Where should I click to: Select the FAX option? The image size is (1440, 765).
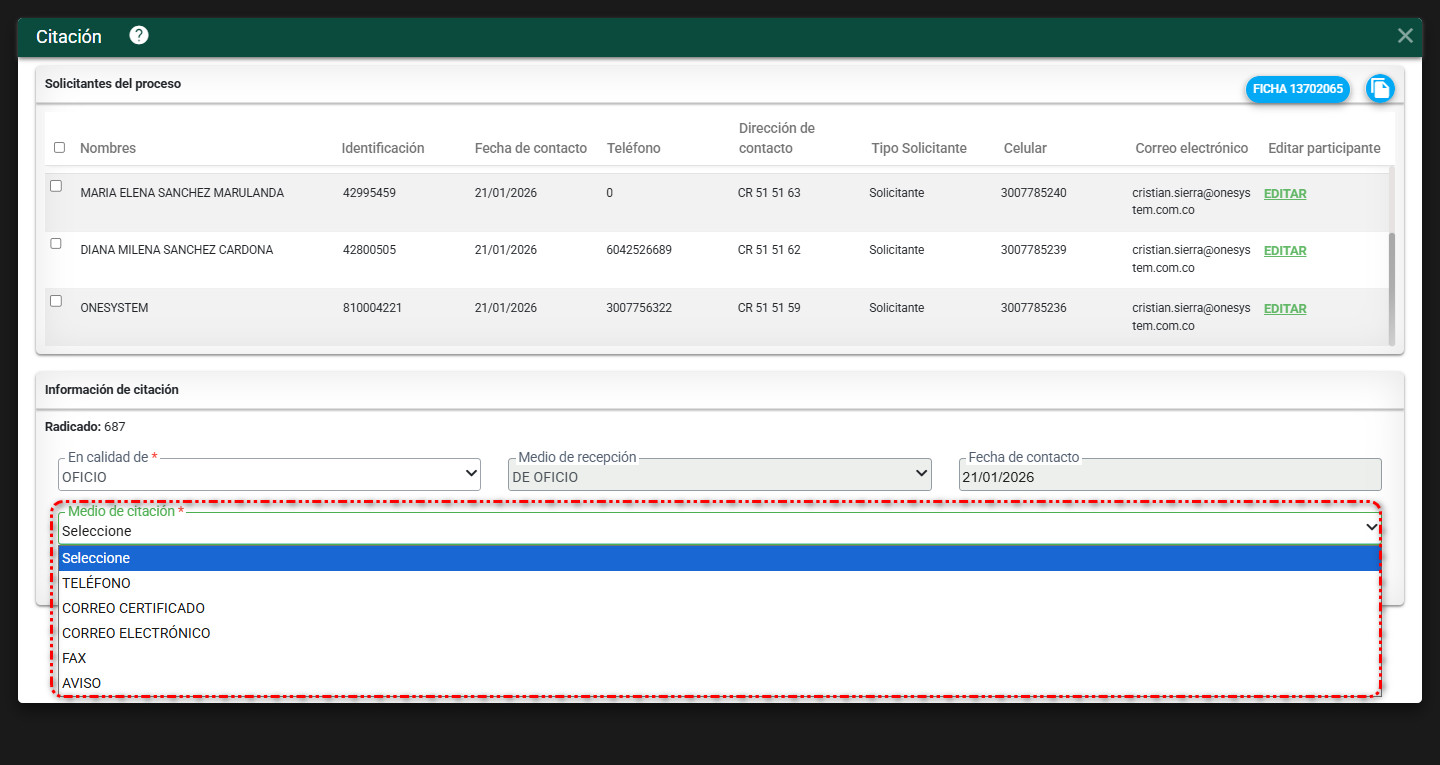[74, 658]
